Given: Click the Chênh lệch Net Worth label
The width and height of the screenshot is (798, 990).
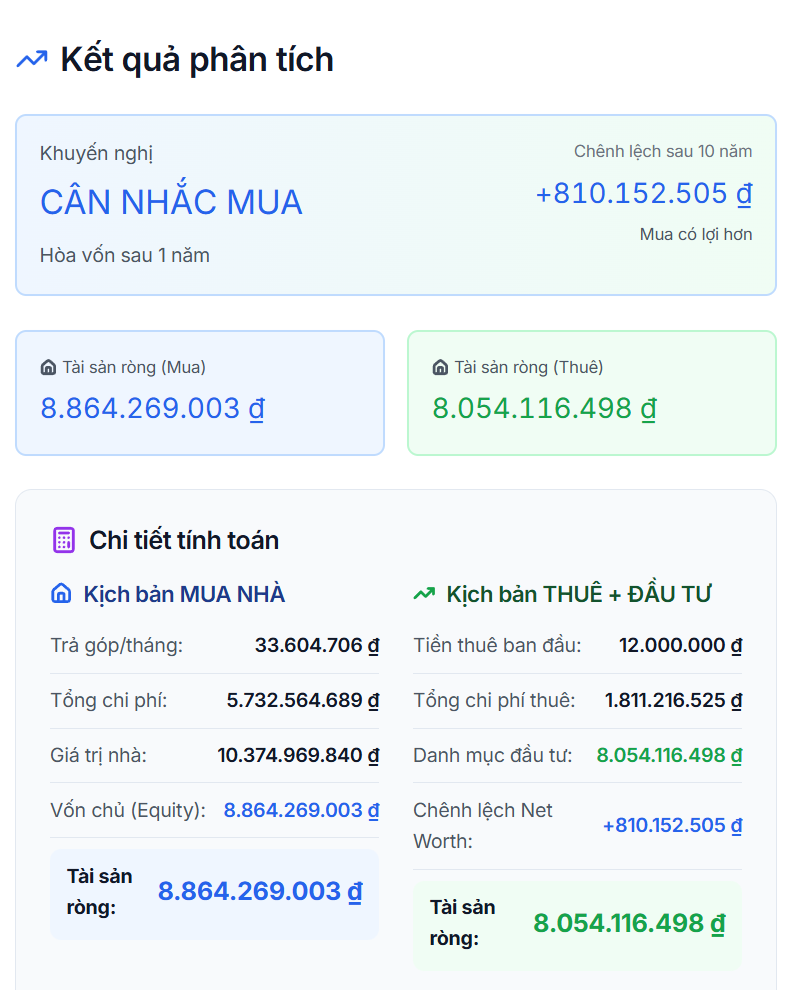Looking at the screenshot, I should coord(483,825).
